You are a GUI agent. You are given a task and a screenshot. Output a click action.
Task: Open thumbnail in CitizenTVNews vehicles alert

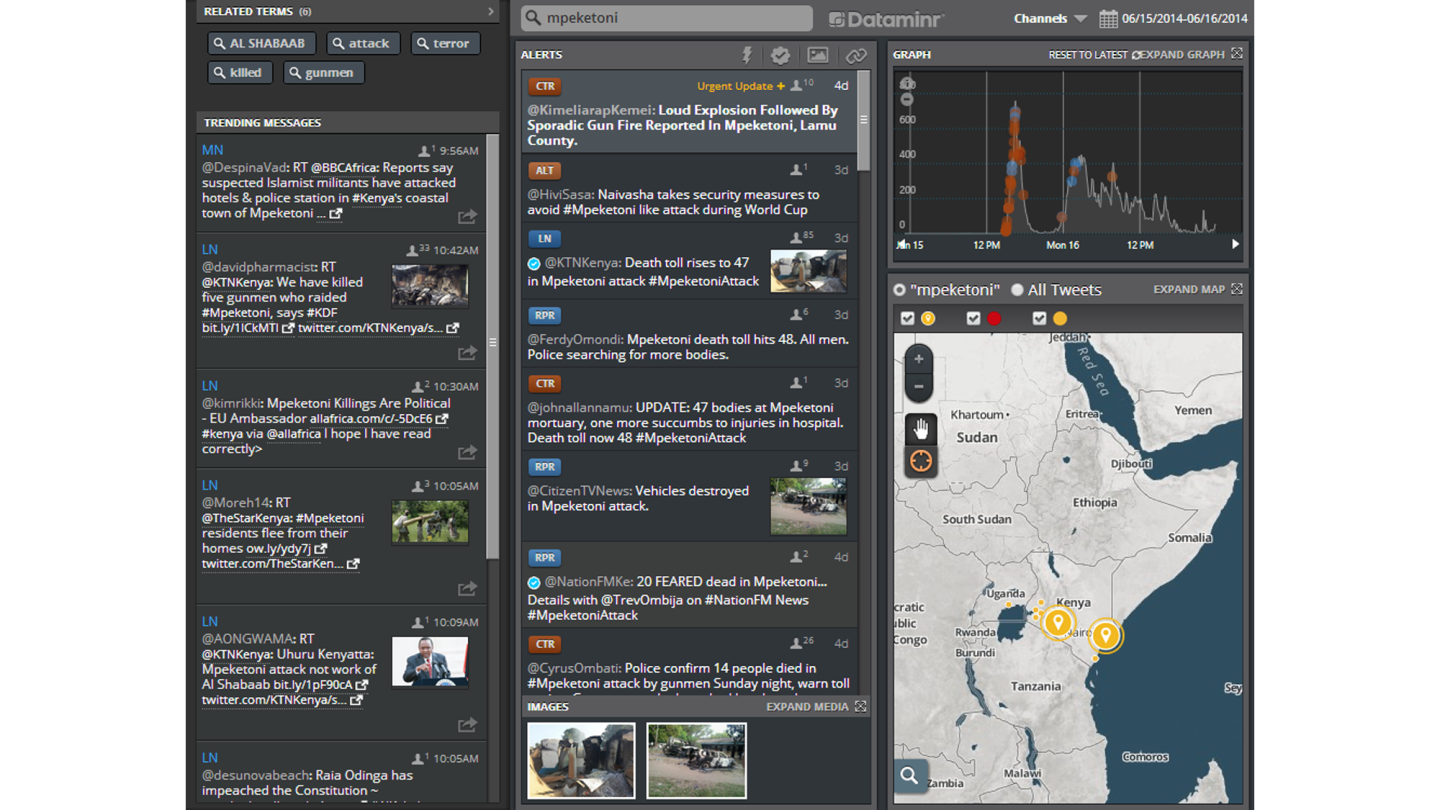[808, 506]
